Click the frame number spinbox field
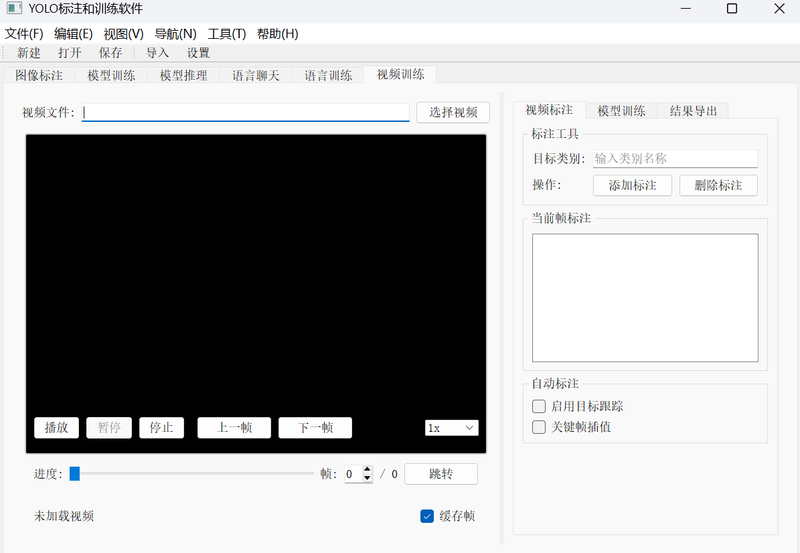Screen dimensions: 800x553 pyautogui.click(x=354, y=474)
